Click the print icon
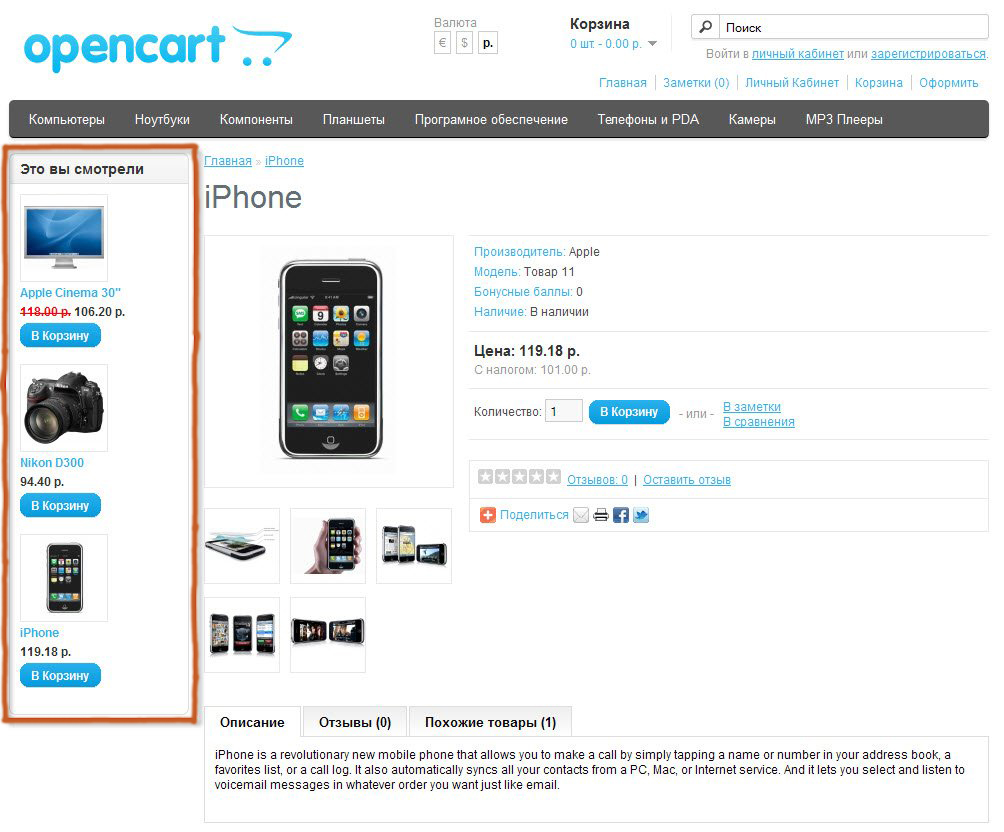Viewport: 1004px width, 832px height. point(601,515)
